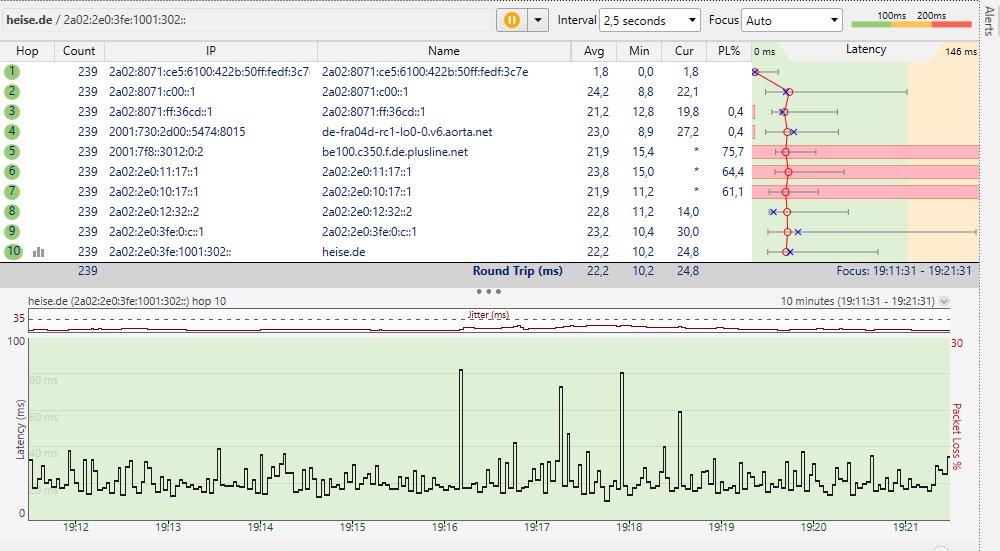1000x551 pixels.
Task: Sort by the Avg column header
Action: [x=594, y=51]
